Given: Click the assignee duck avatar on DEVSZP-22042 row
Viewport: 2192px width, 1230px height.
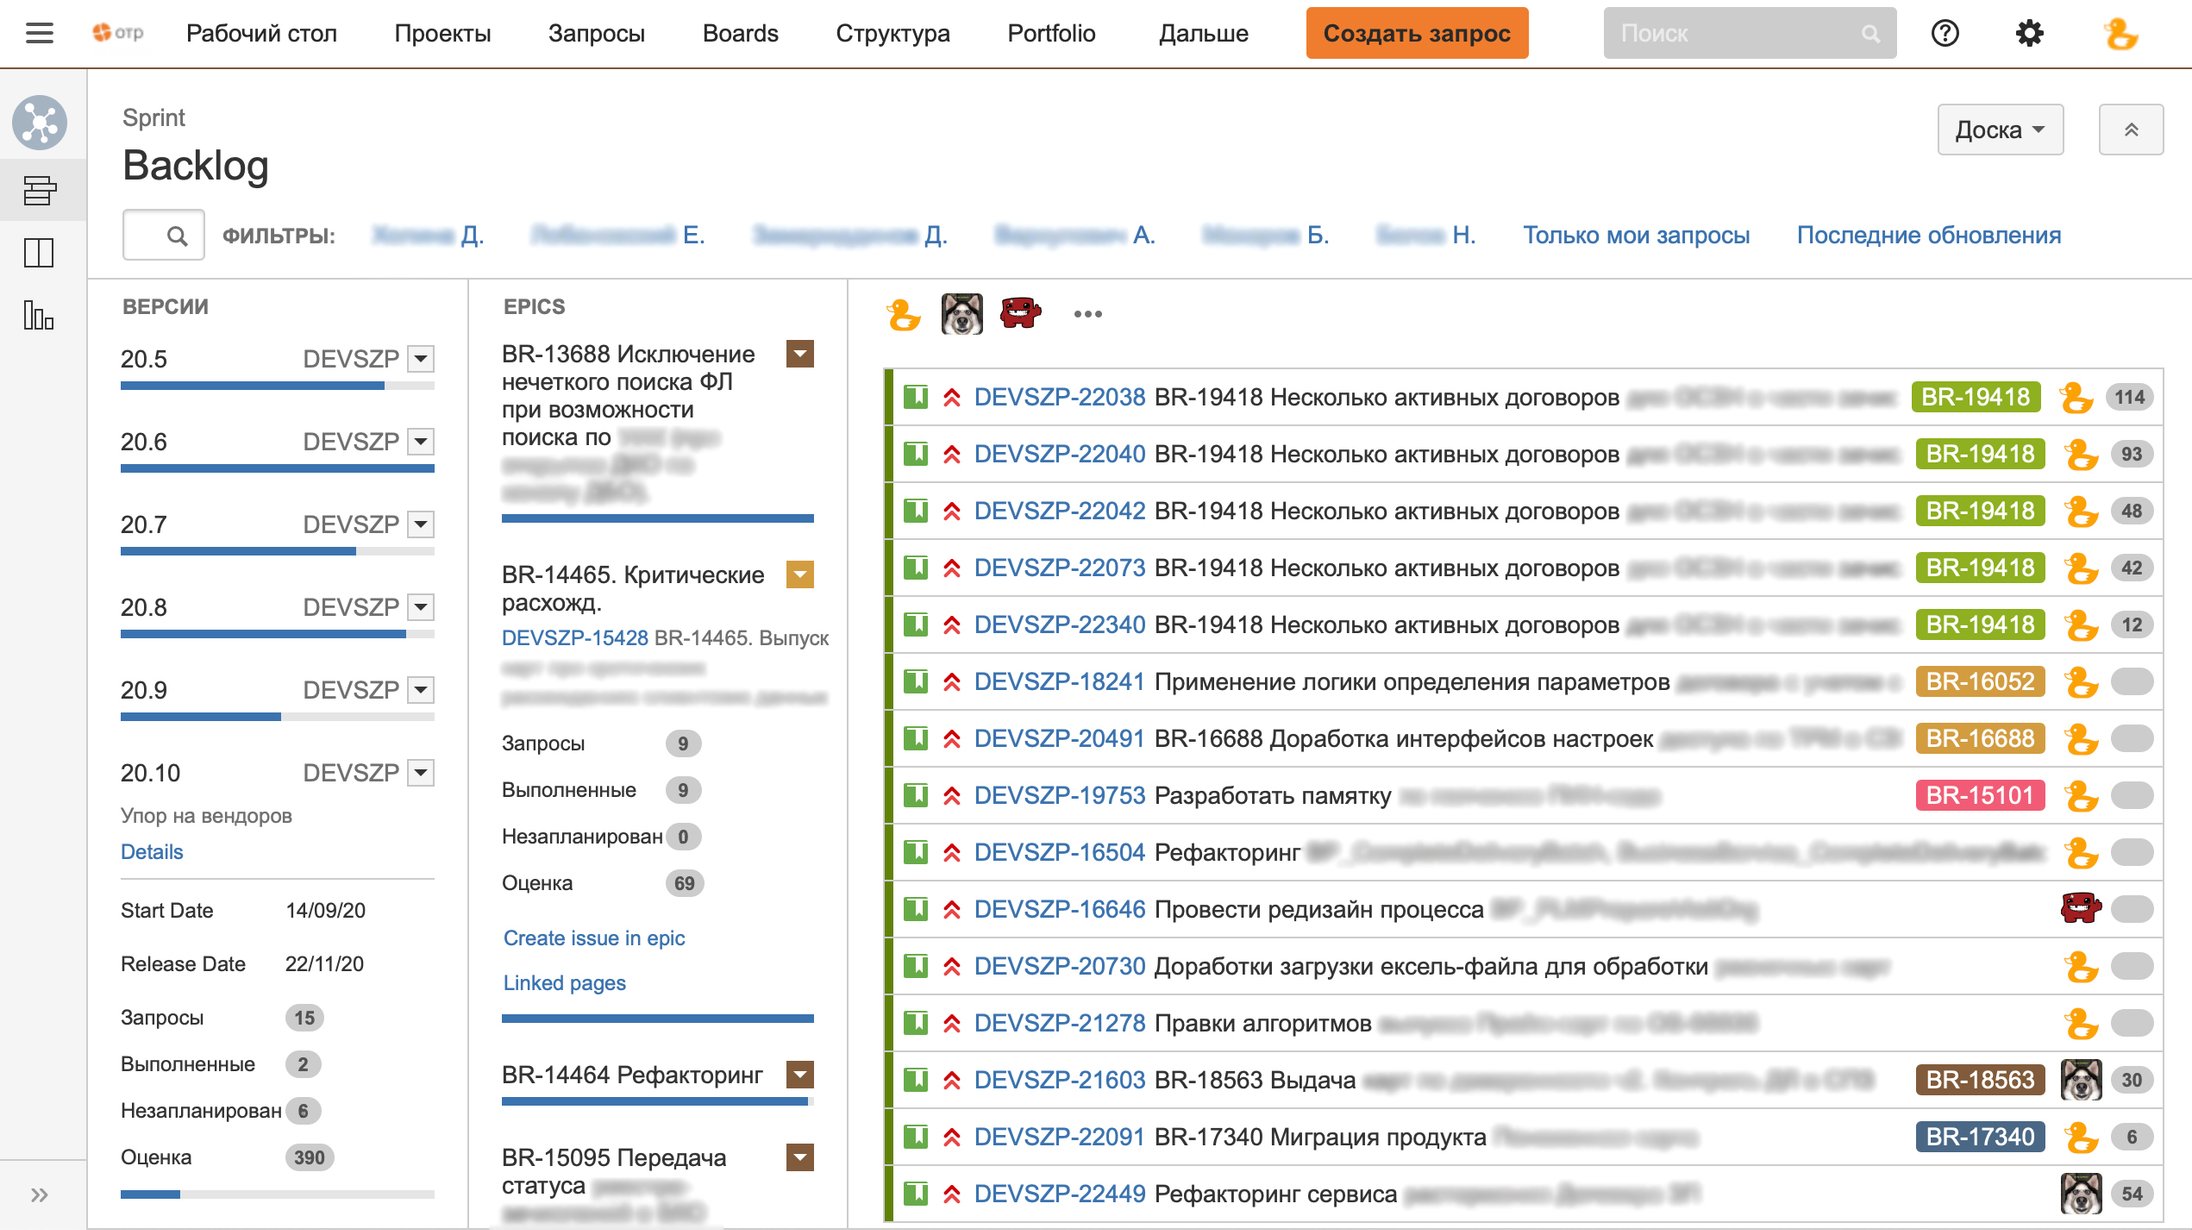Looking at the screenshot, I should coord(2081,511).
